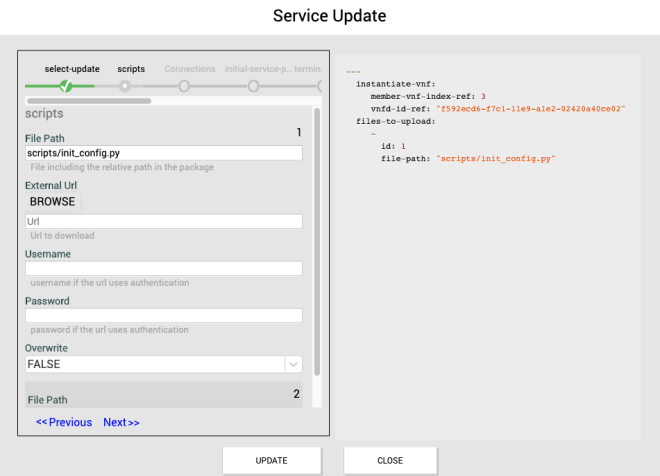The image size is (660, 476).
Task: Go to the Next >> link
Action: click(x=121, y=422)
